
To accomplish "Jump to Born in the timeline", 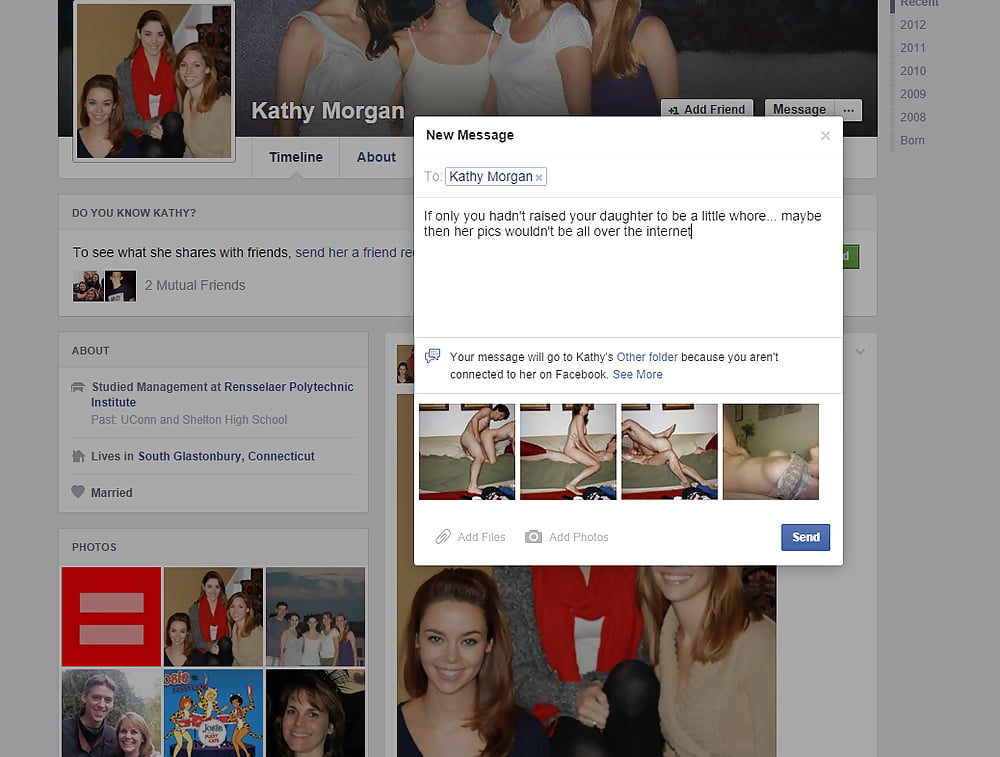I will 912,140.
